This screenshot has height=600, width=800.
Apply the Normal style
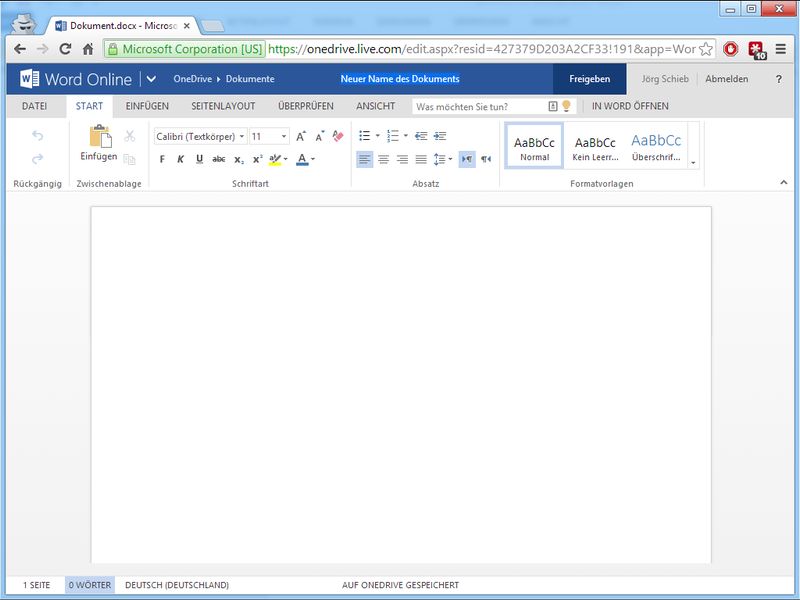(534, 146)
